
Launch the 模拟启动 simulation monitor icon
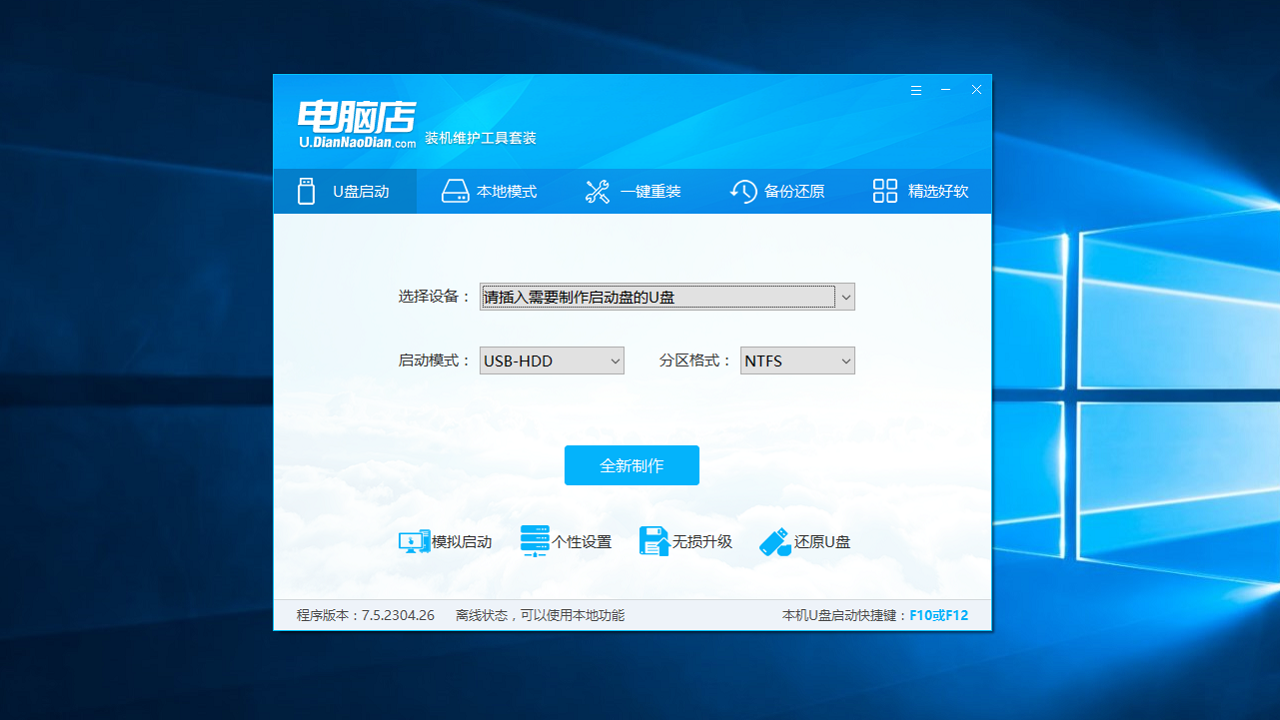(413, 541)
